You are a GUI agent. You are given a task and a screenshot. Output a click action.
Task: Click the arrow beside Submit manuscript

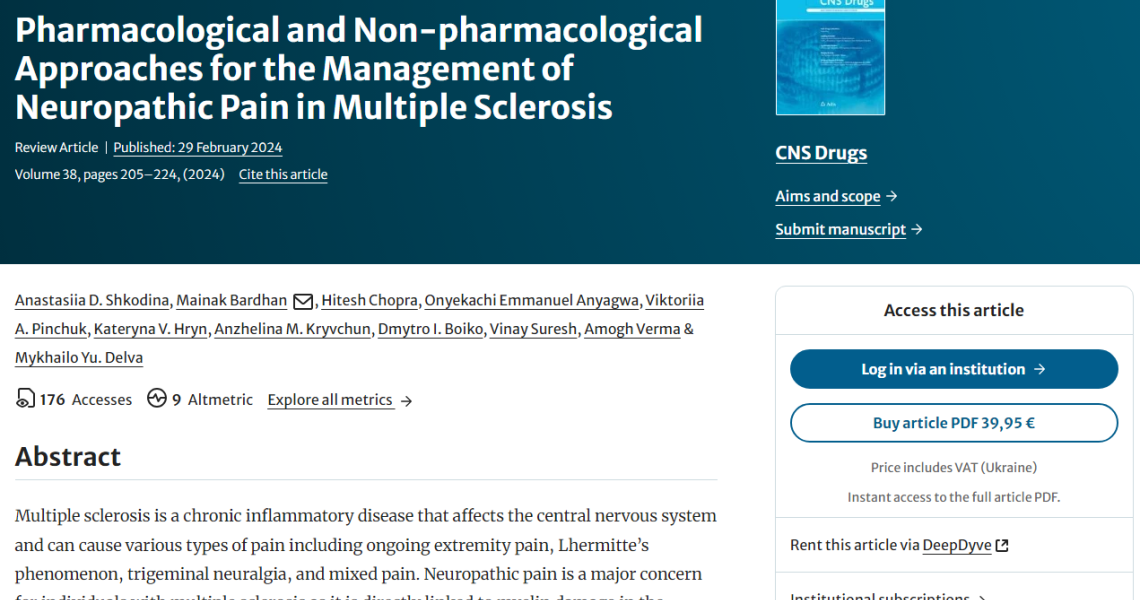click(x=917, y=229)
